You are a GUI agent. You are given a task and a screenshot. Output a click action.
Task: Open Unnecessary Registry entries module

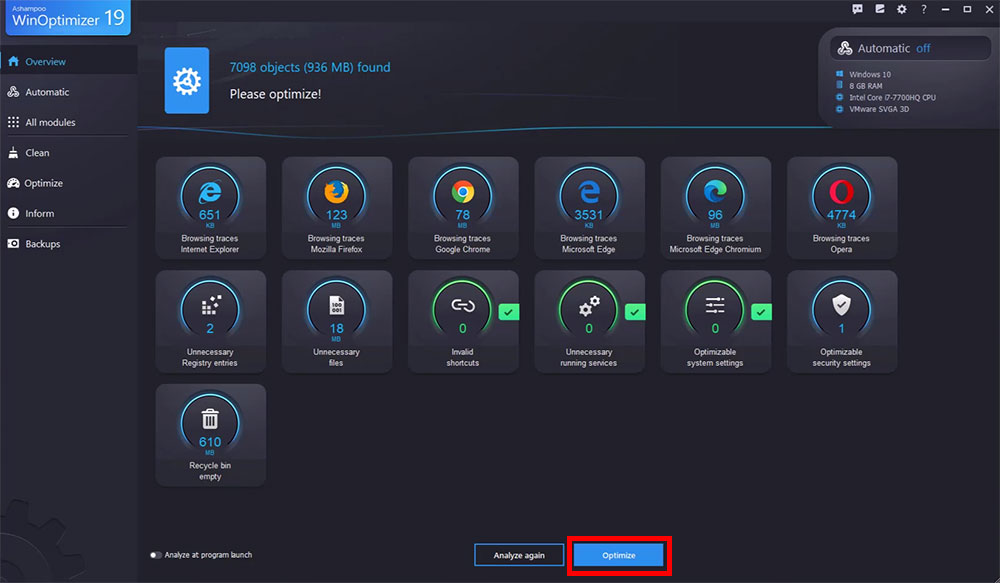tap(210, 321)
